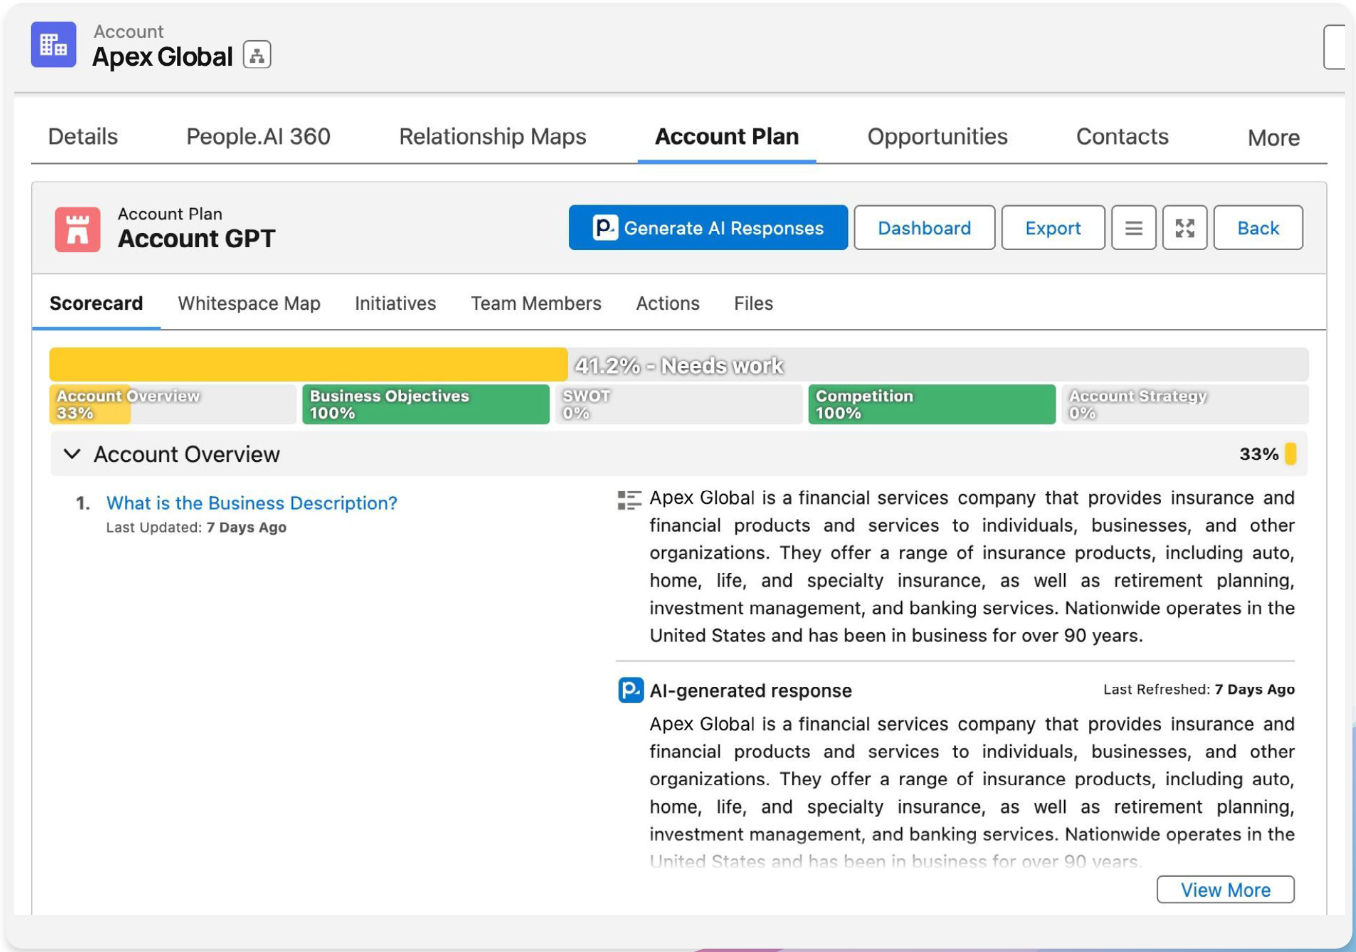This screenshot has height=952, width=1356.
Task: Open the More tabs menu
Action: pos(1273,138)
